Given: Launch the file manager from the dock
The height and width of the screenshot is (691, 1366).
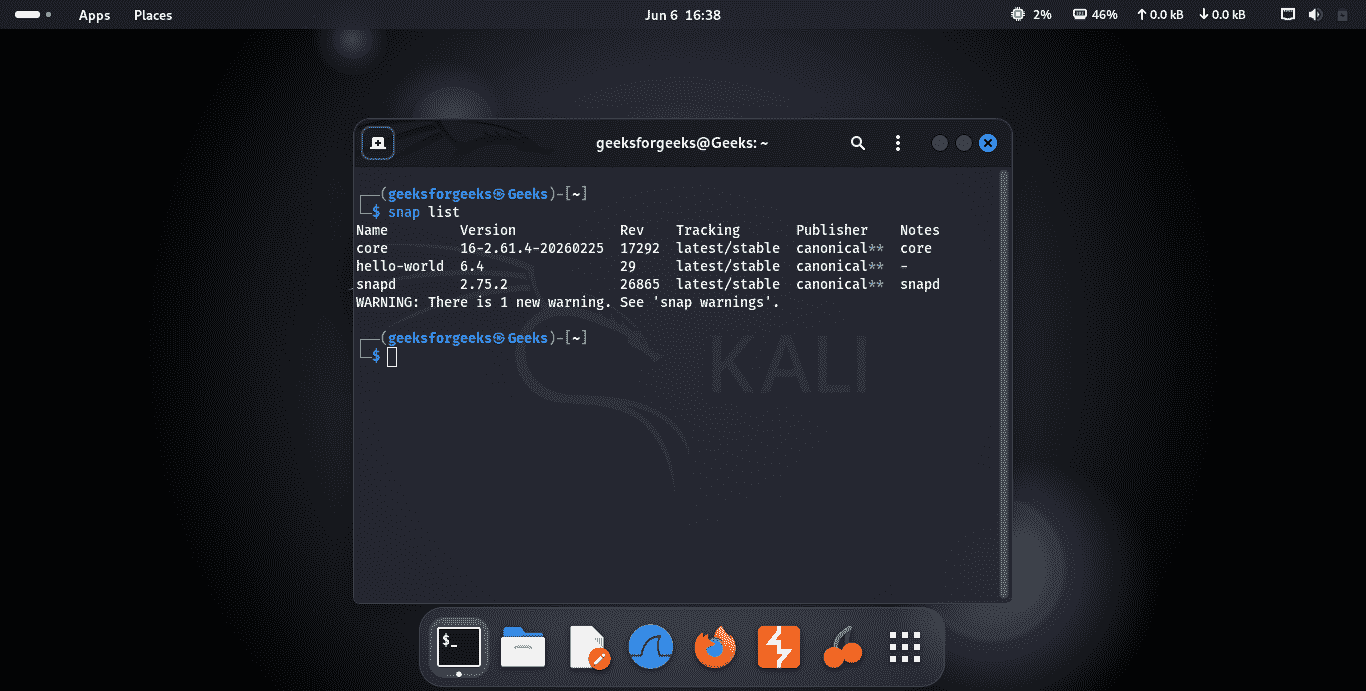Looking at the screenshot, I should 523,648.
